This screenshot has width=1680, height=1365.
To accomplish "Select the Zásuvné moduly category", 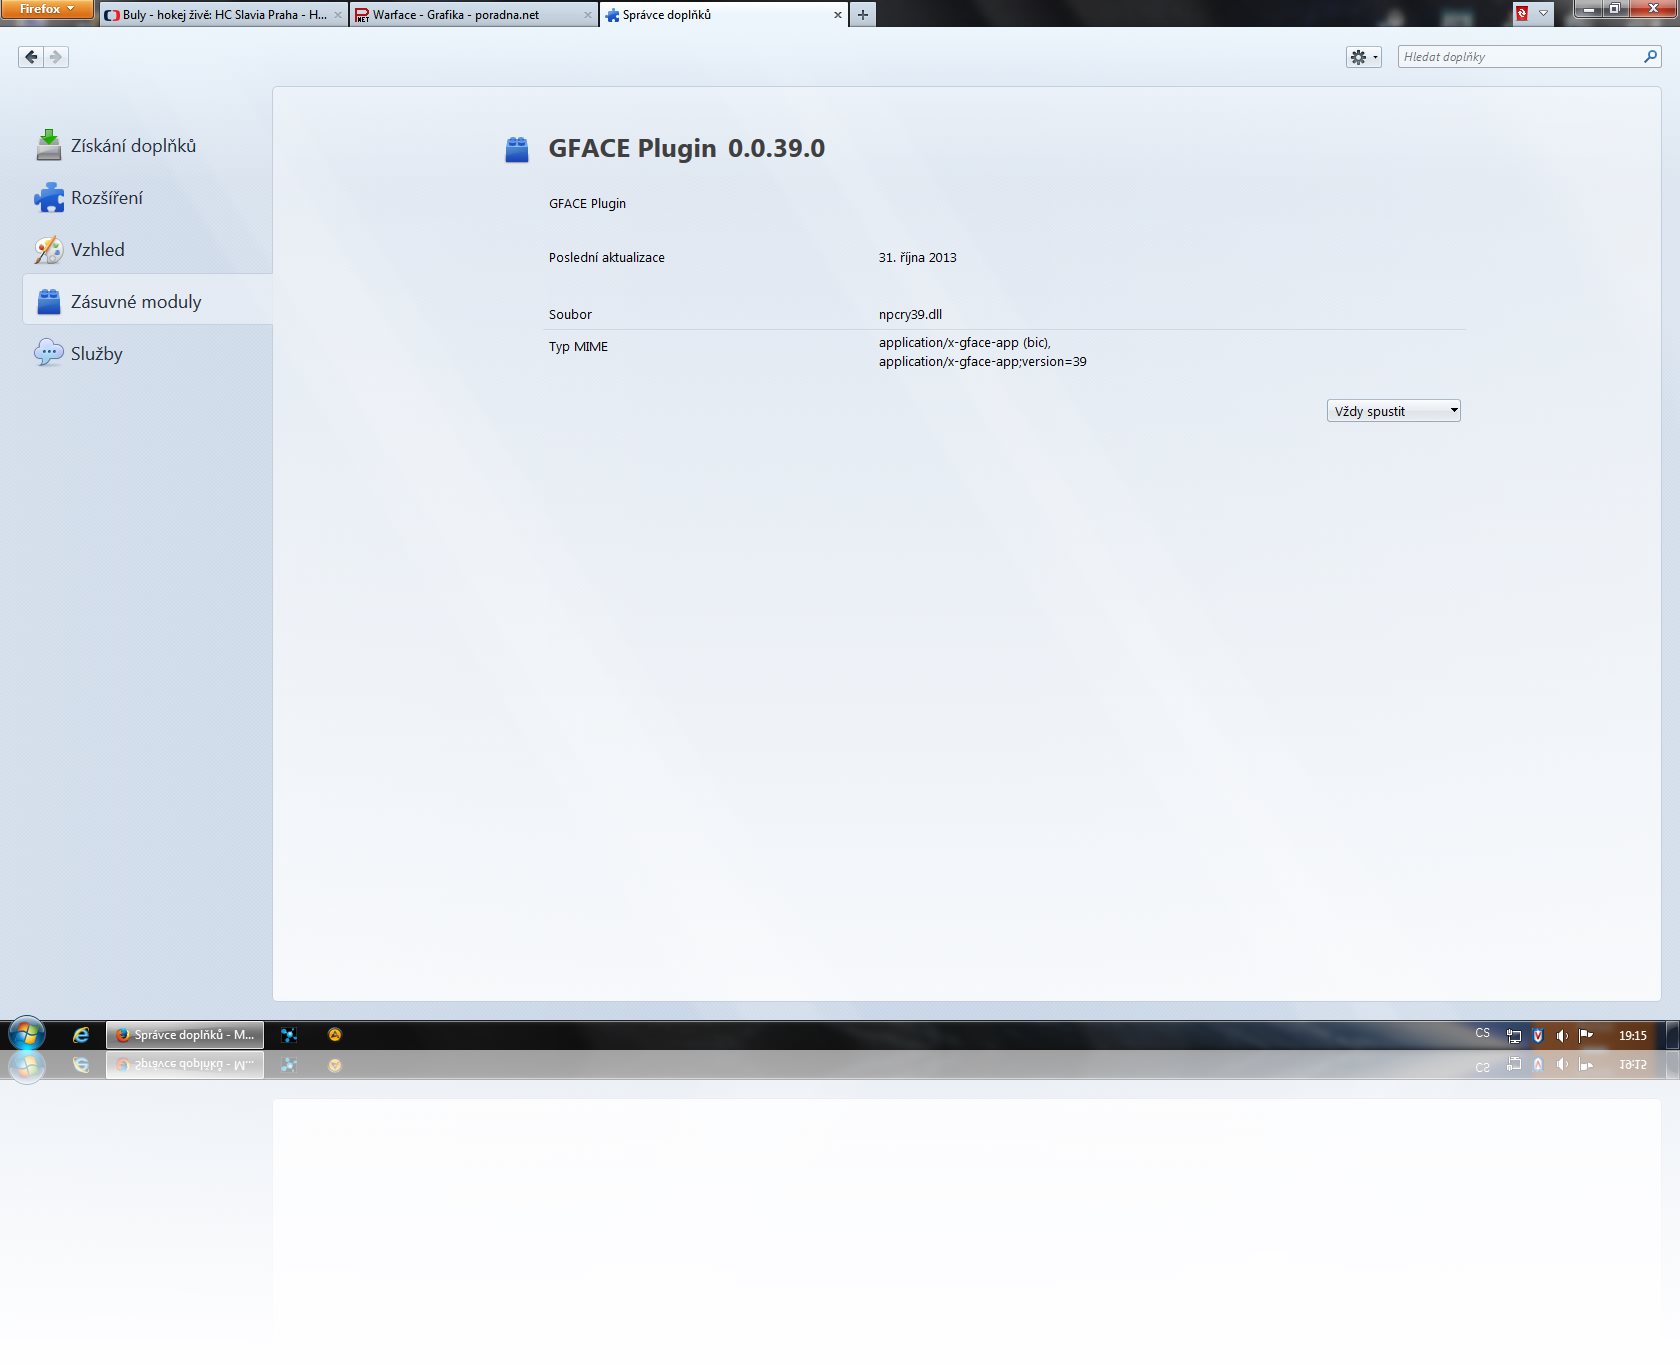I will click(x=136, y=302).
